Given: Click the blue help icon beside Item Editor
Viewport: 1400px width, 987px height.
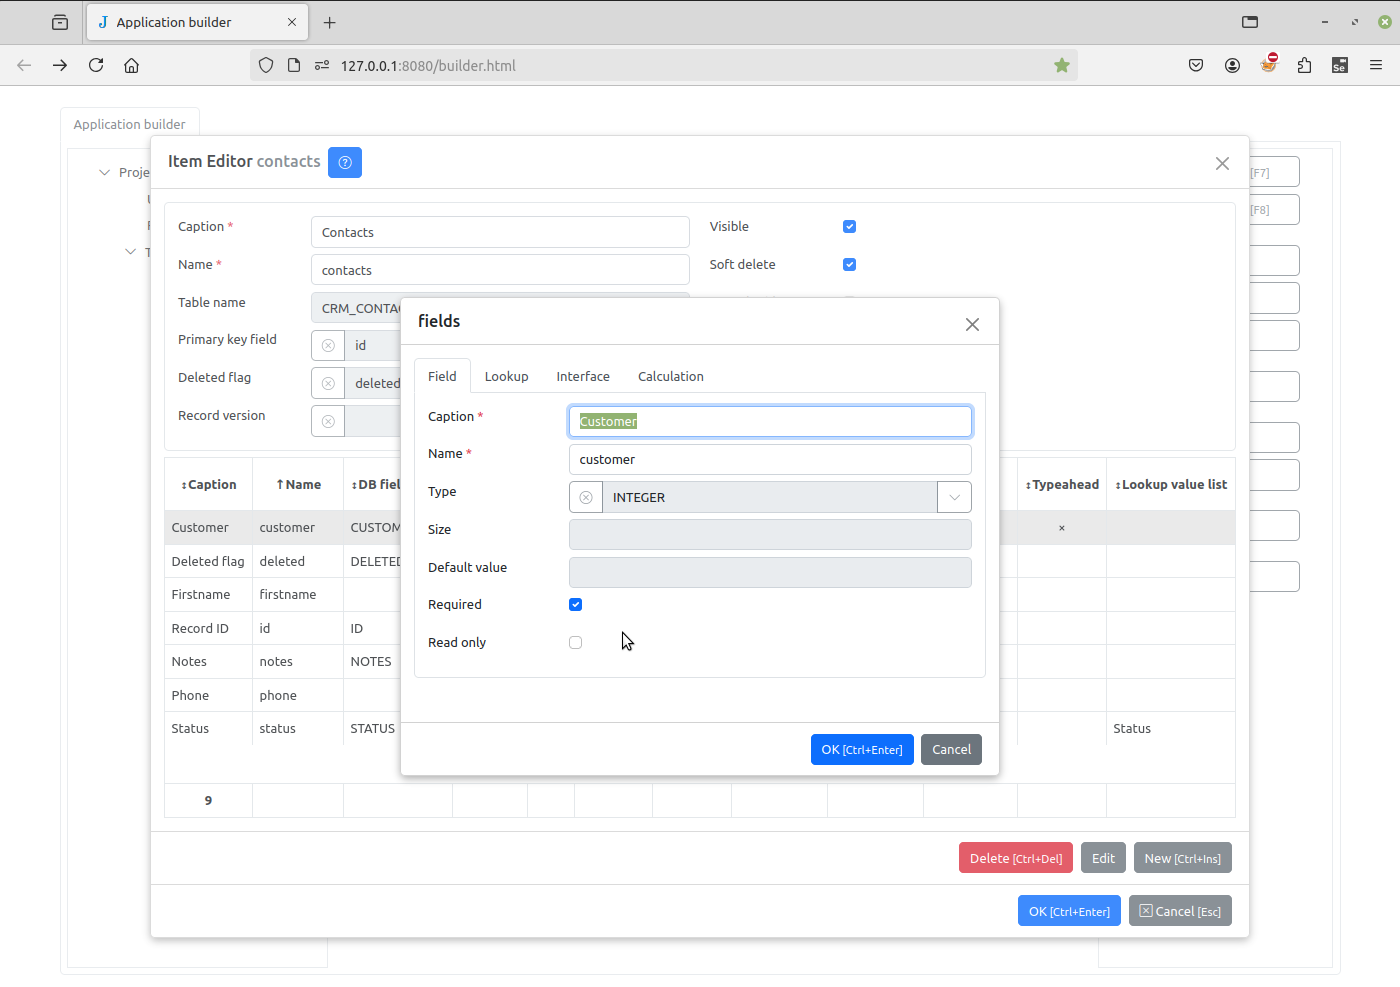Looking at the screenshot, I should coord(345,162).
